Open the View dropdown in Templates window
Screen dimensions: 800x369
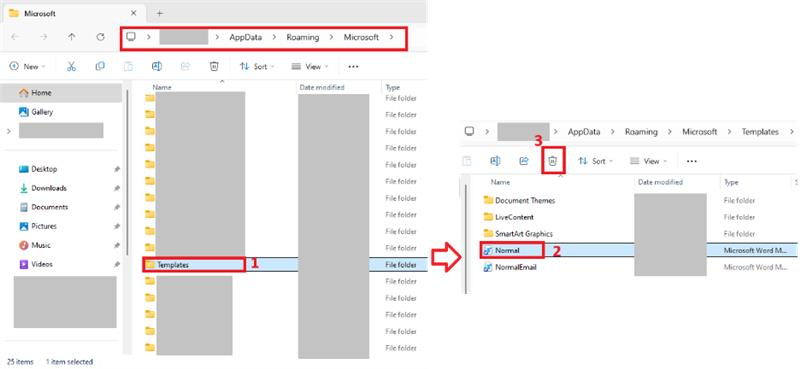pos(648,161)
